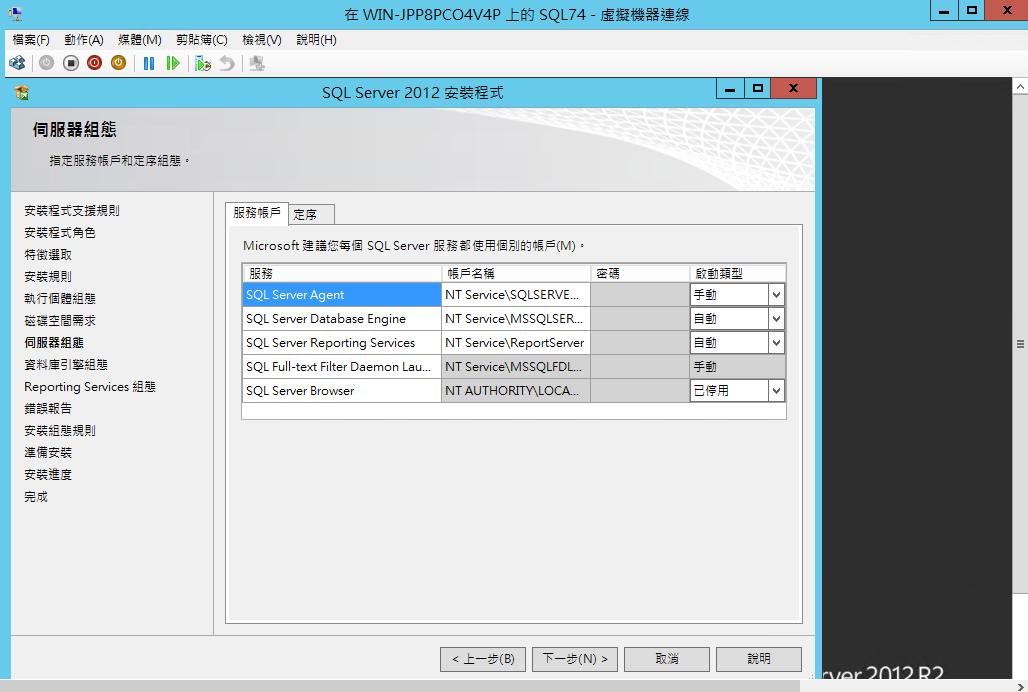This screenshot has height=692, width=1028.
Task: Click account name NT Service\MSSQLFDL... cell
Action: click(x=516, y=367)
